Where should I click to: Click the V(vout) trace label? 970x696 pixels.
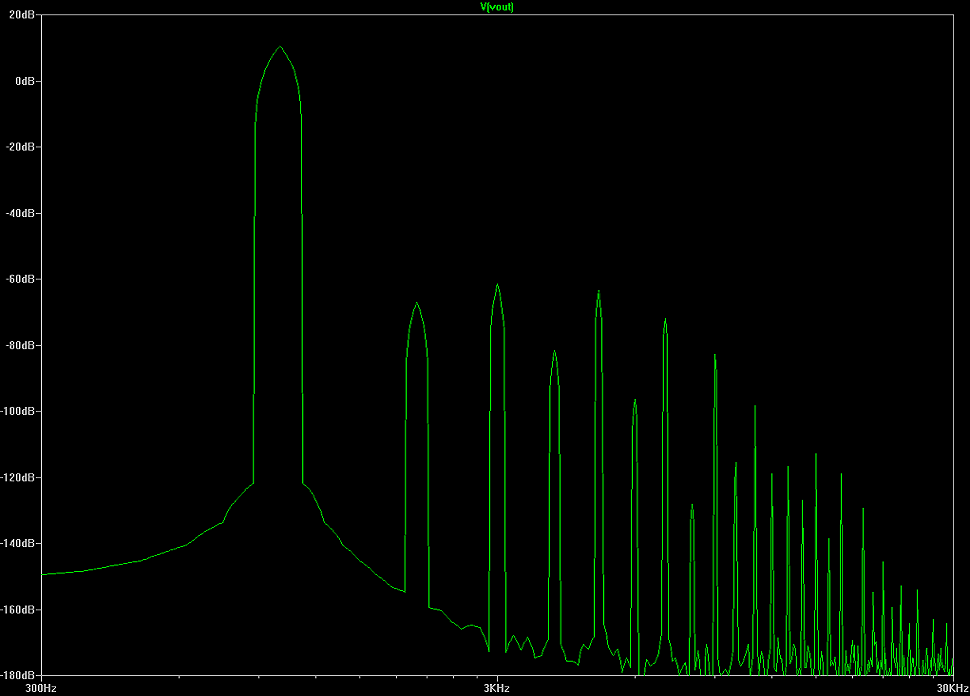click(497, 7)
